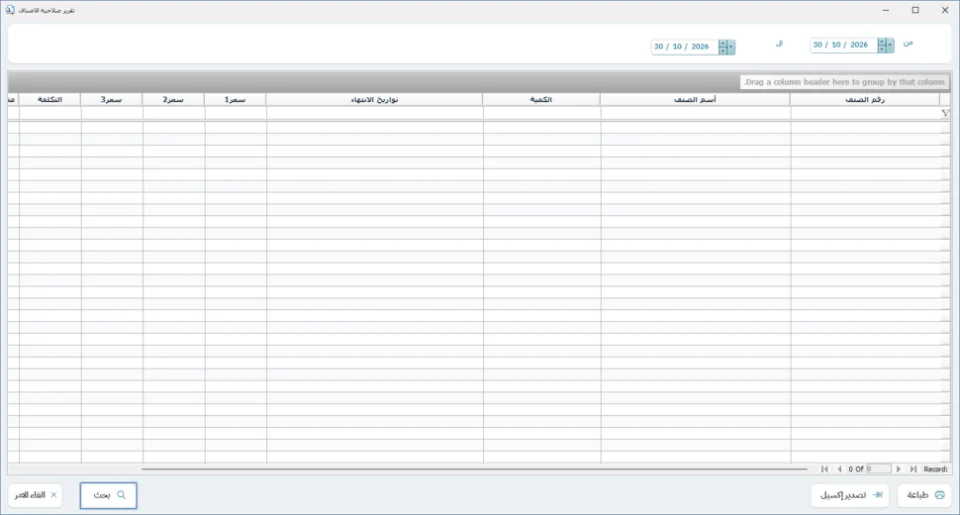Close the report window
The width and height of the screenshot is (960, 515).
click(945, 10)
